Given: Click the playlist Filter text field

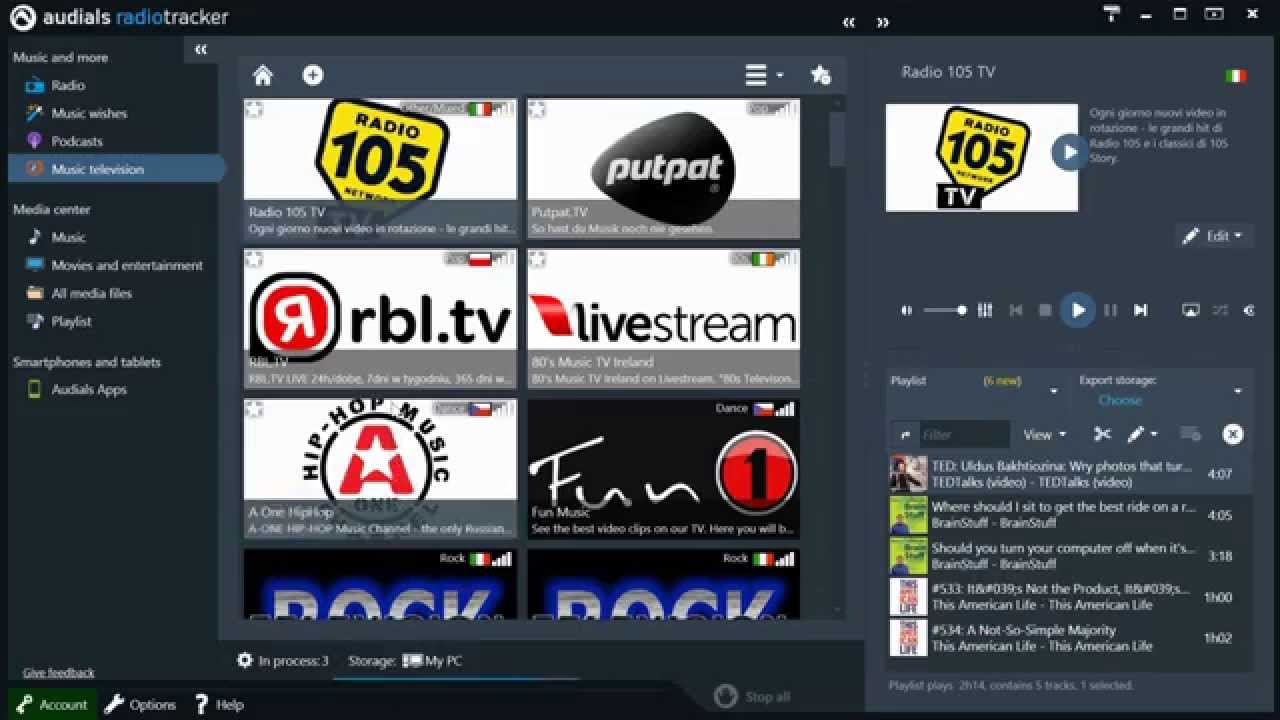Looking at the screenshot, I should pyautogui.click(x=964, y=434).
